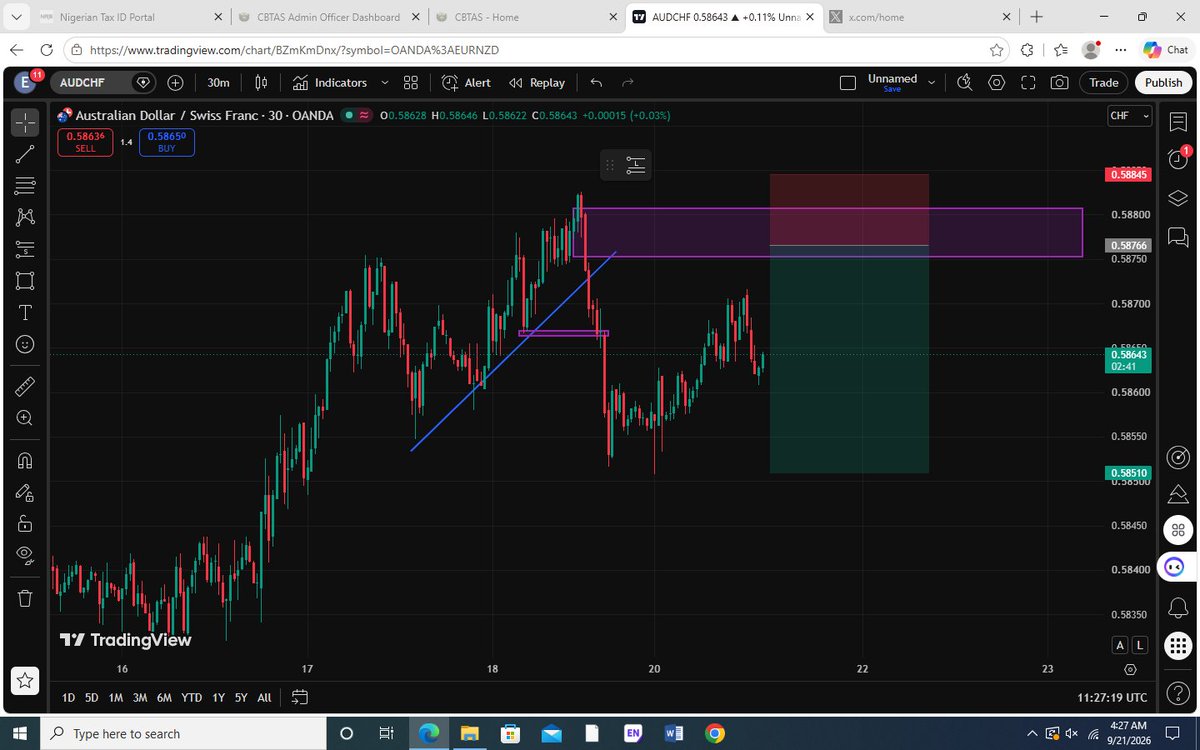Open the Chats panel icon
The height and width of the screenshot is (750, 1200).
click(1177, 237)
